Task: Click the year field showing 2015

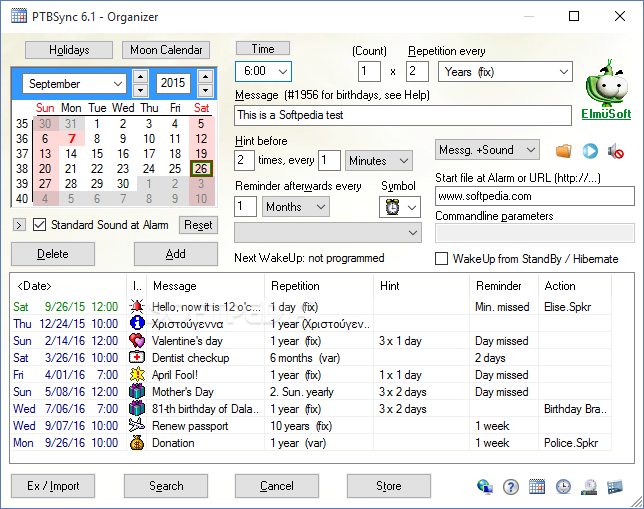Action: coord(173,83)
